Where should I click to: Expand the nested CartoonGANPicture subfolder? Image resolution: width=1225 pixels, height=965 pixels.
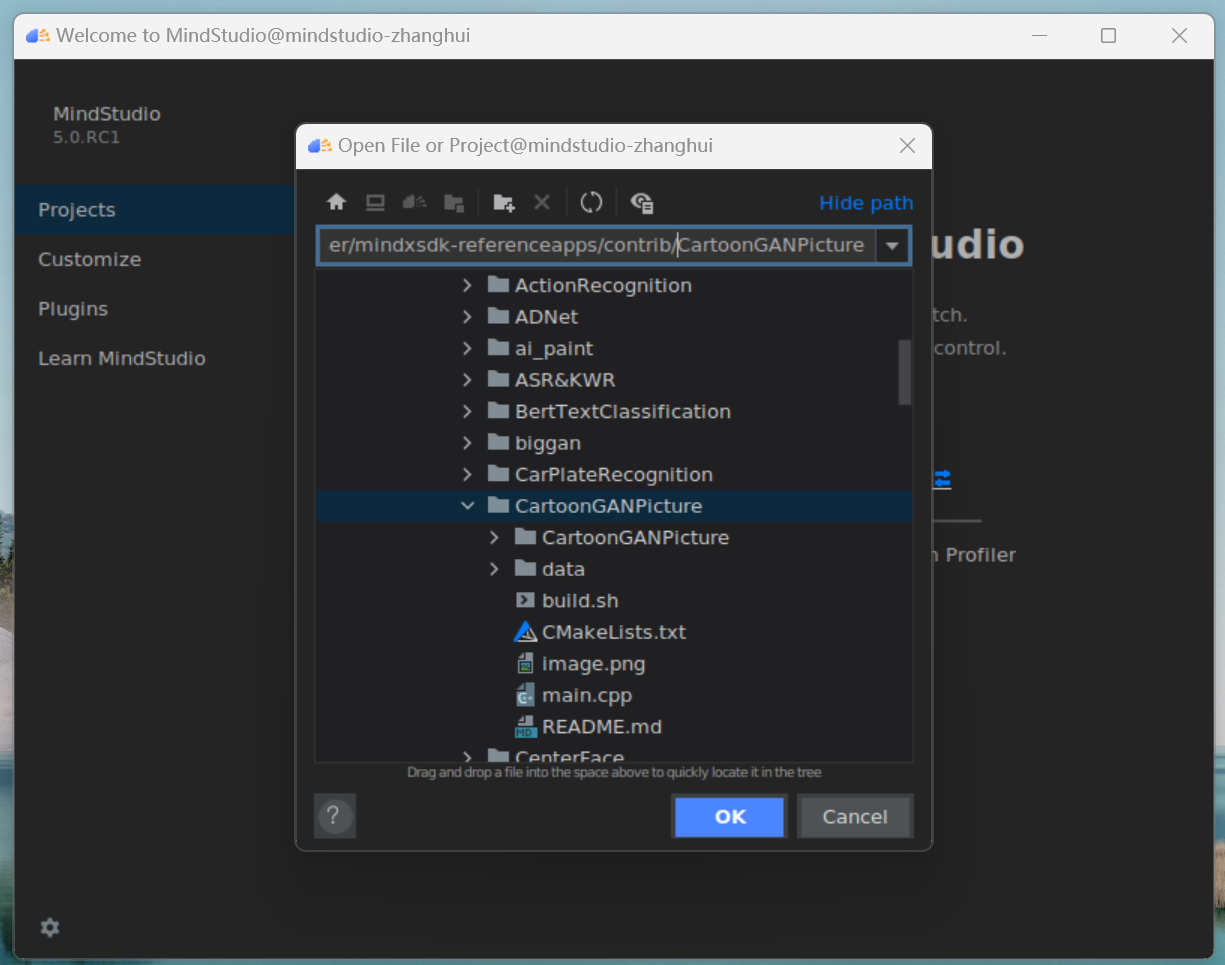pyautogui.click(x=494, y=537)
